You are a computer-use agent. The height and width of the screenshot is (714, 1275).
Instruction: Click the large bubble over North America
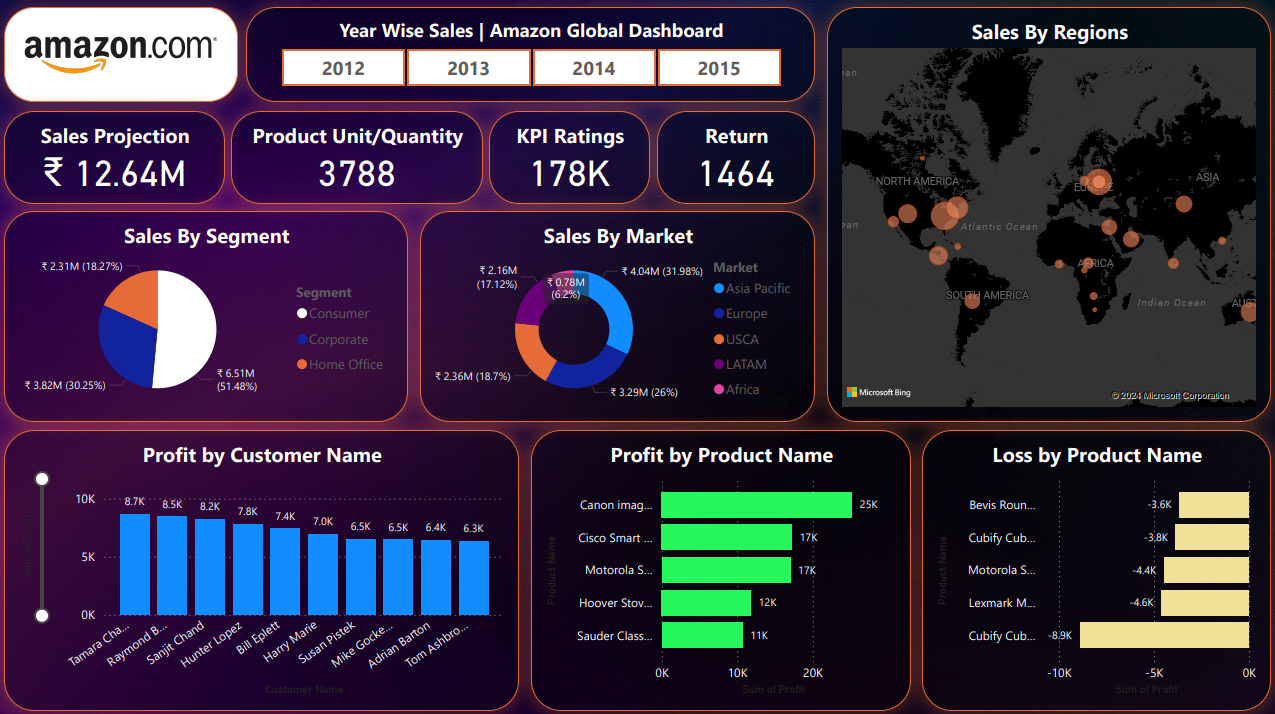coord(944,215)
